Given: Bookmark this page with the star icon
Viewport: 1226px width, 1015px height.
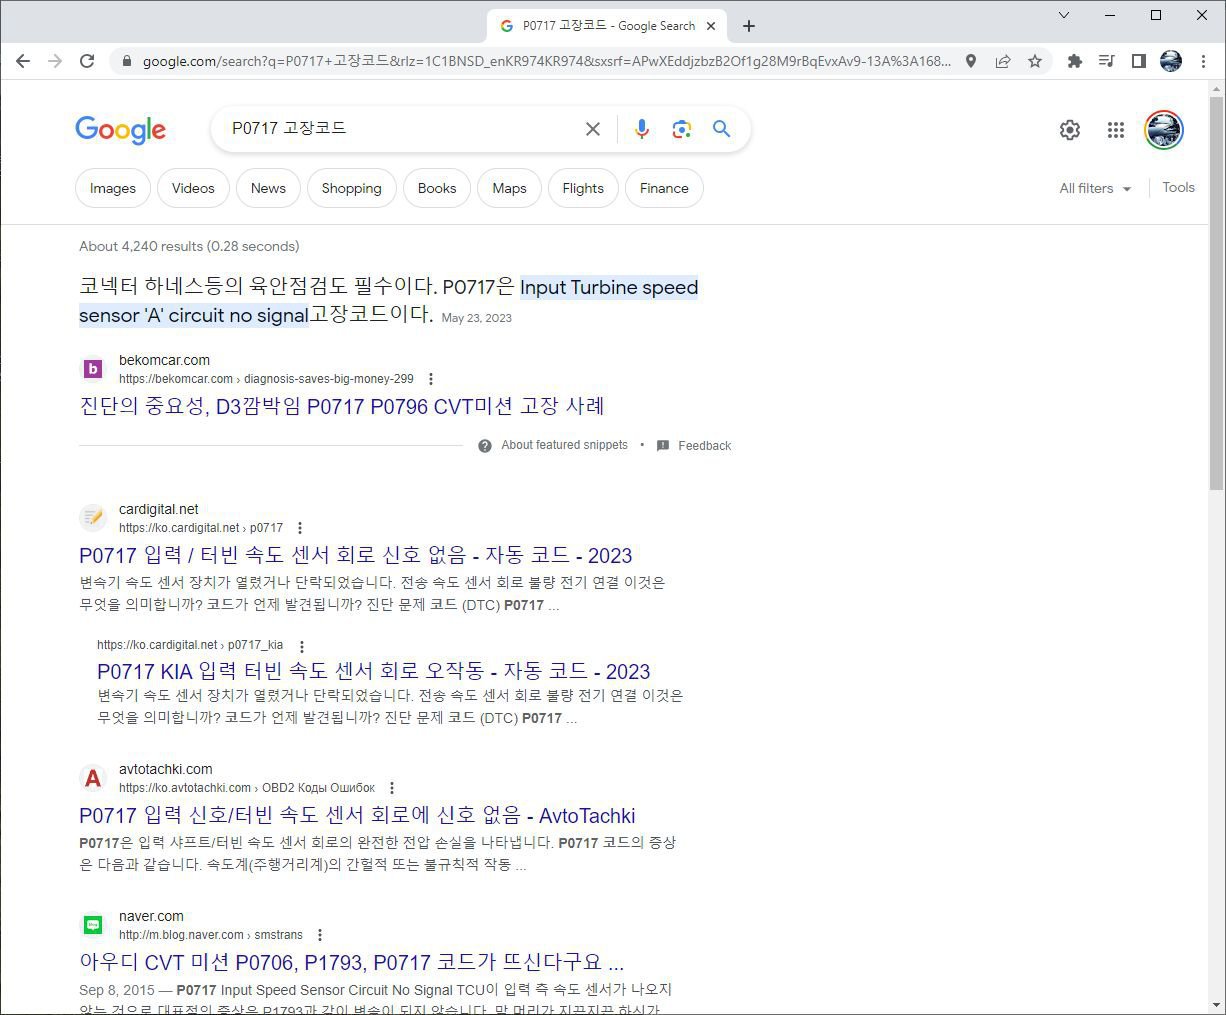Looking at the screenshot, I should pos(1035,61).
